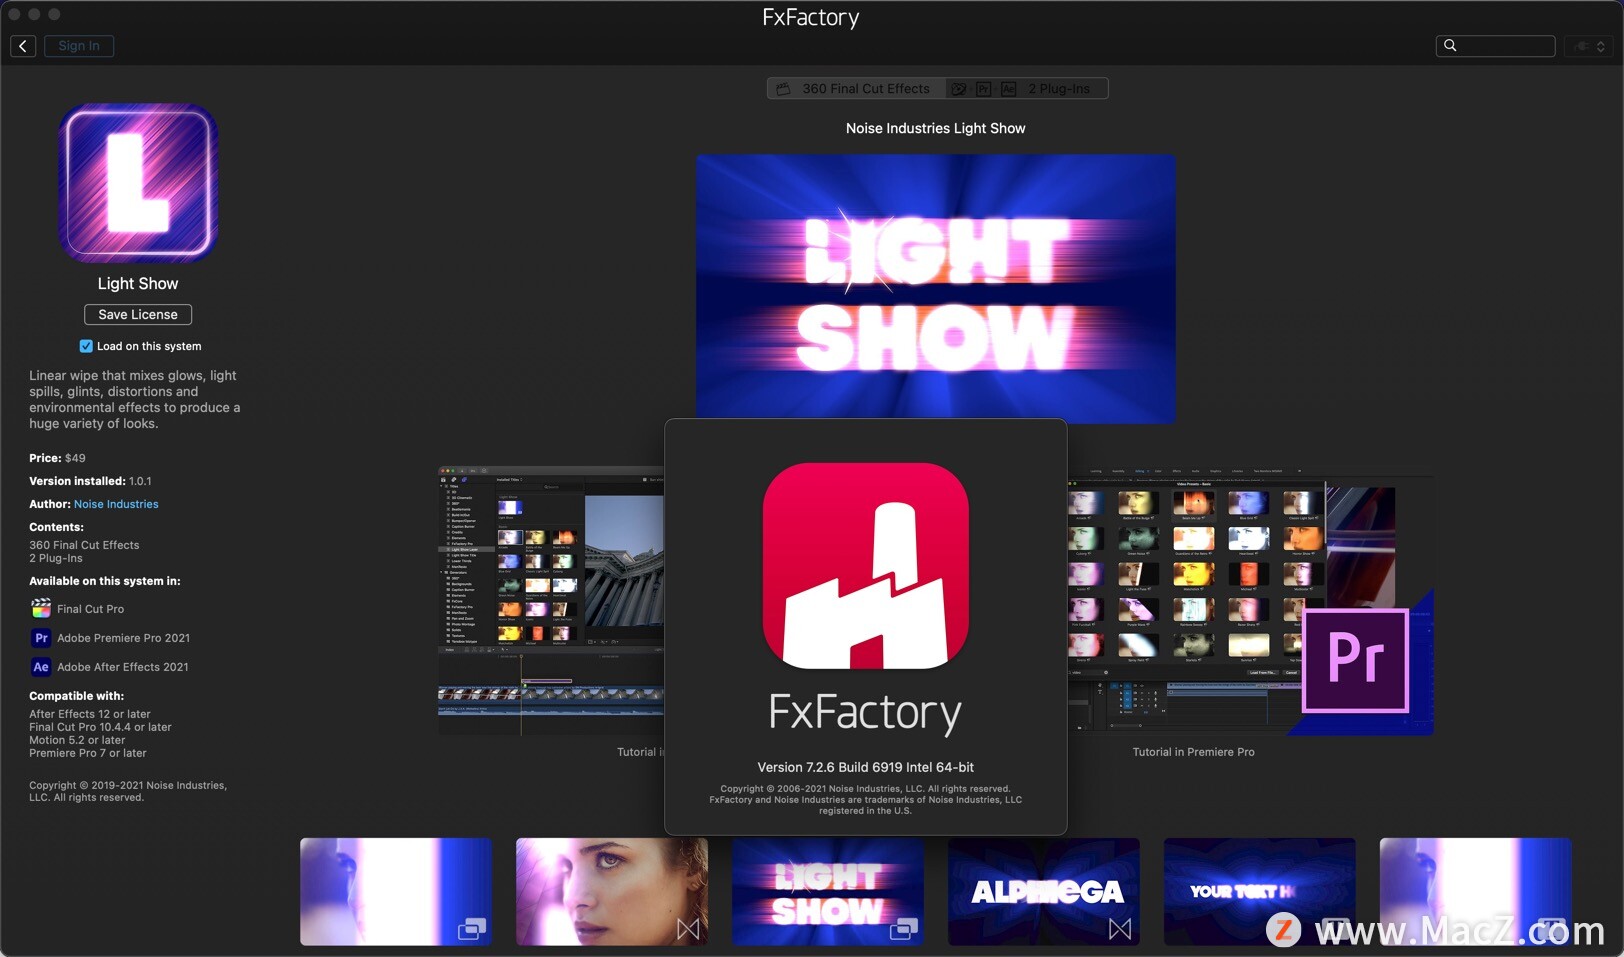Open the ALPHMEGA transition thumbnail
This screenshot has width=1624, height=957.
(1044, 892)
